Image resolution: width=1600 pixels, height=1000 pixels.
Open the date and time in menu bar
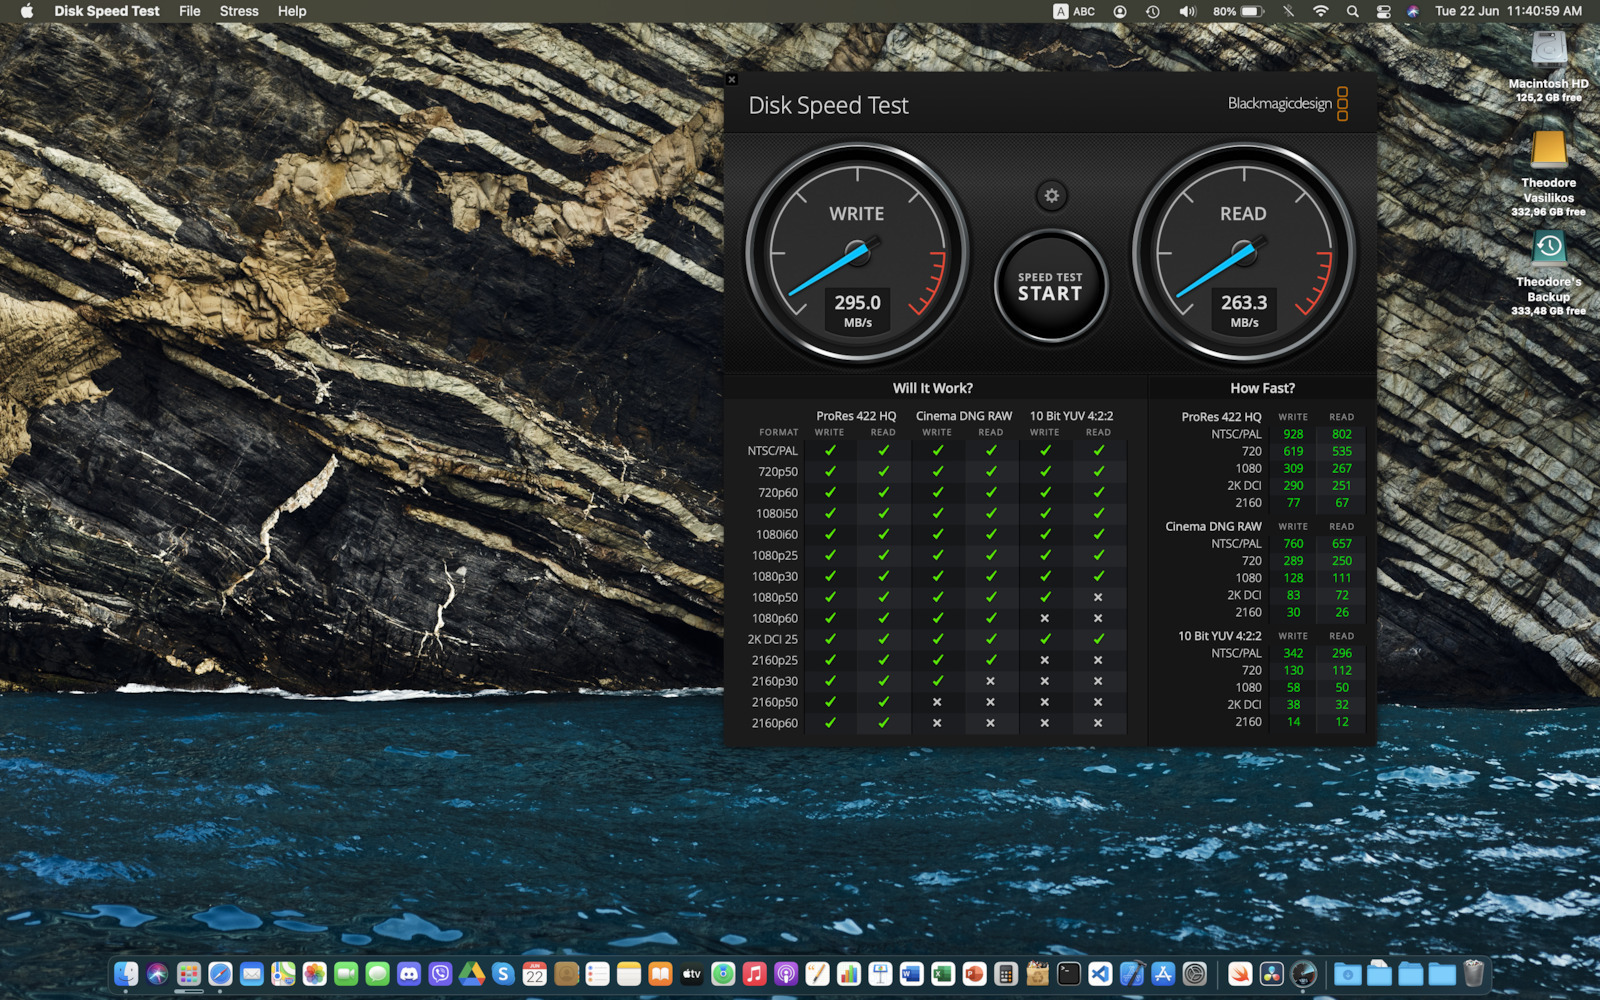click(1508, 11)
